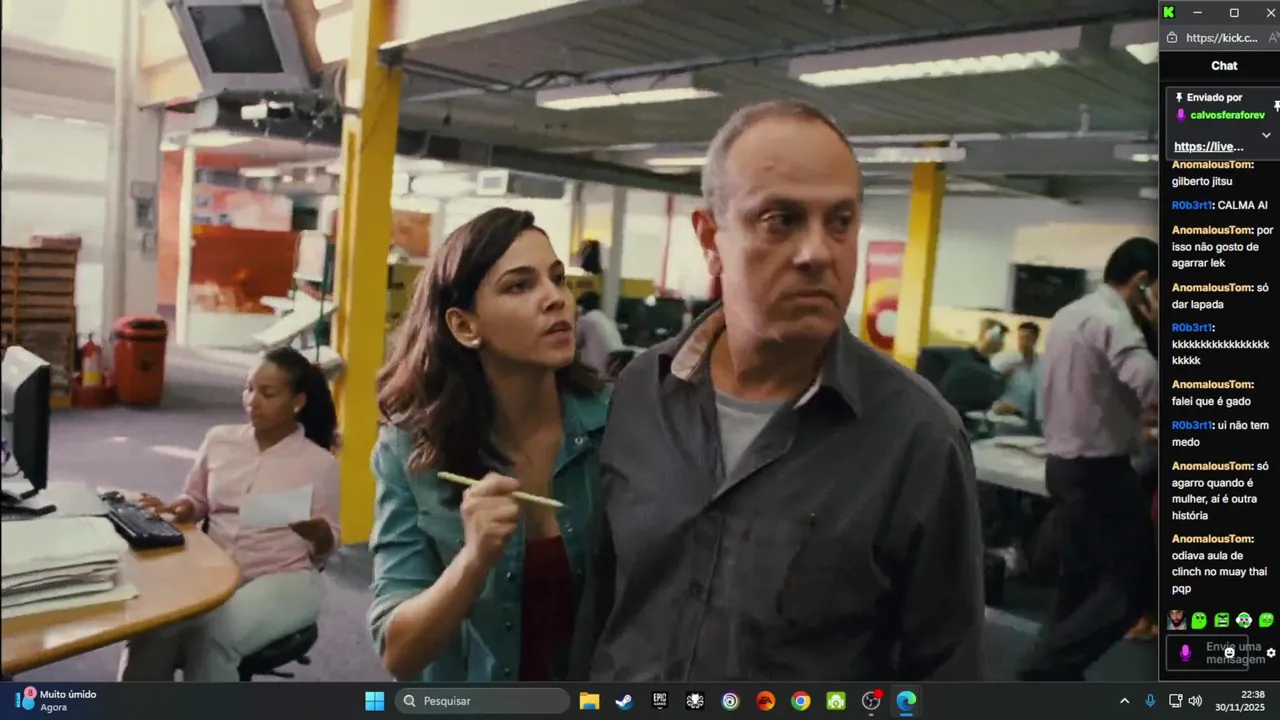The height and width of the screenshot is (720, 1280).
Task: Open the chat settings gear
Action: coord(1272,653)
